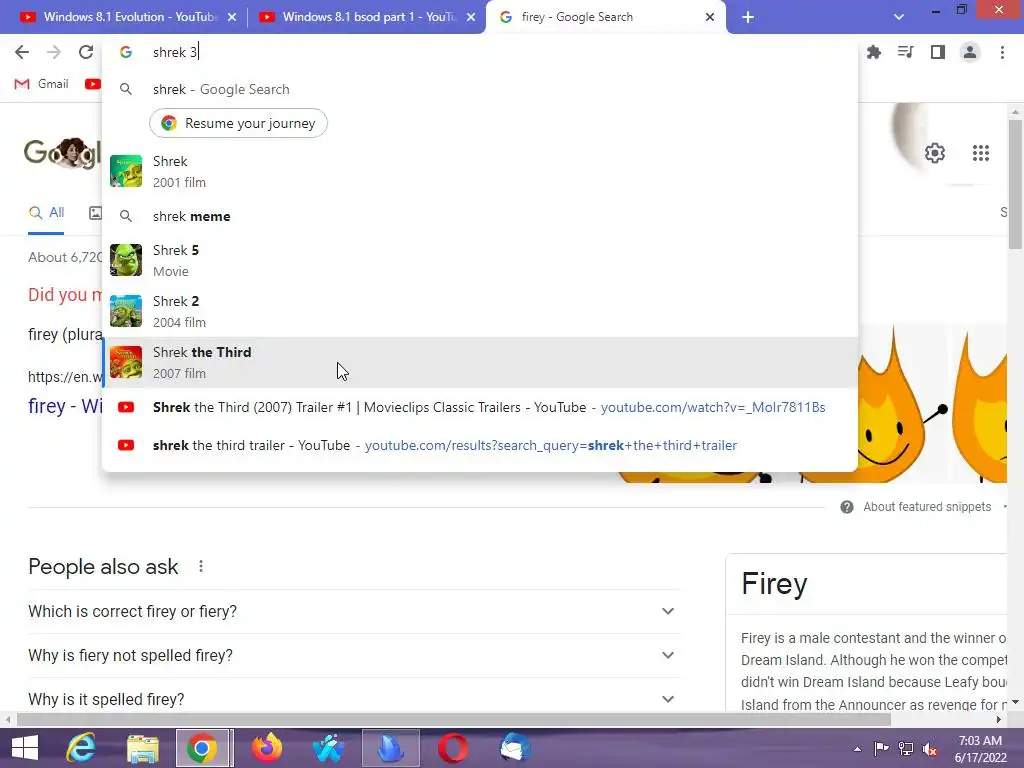Image resolution: width=1024 pixels, height=768 pixels.
Task: Select the Shrek 2001 film suggestion
Action: (480, 171)
